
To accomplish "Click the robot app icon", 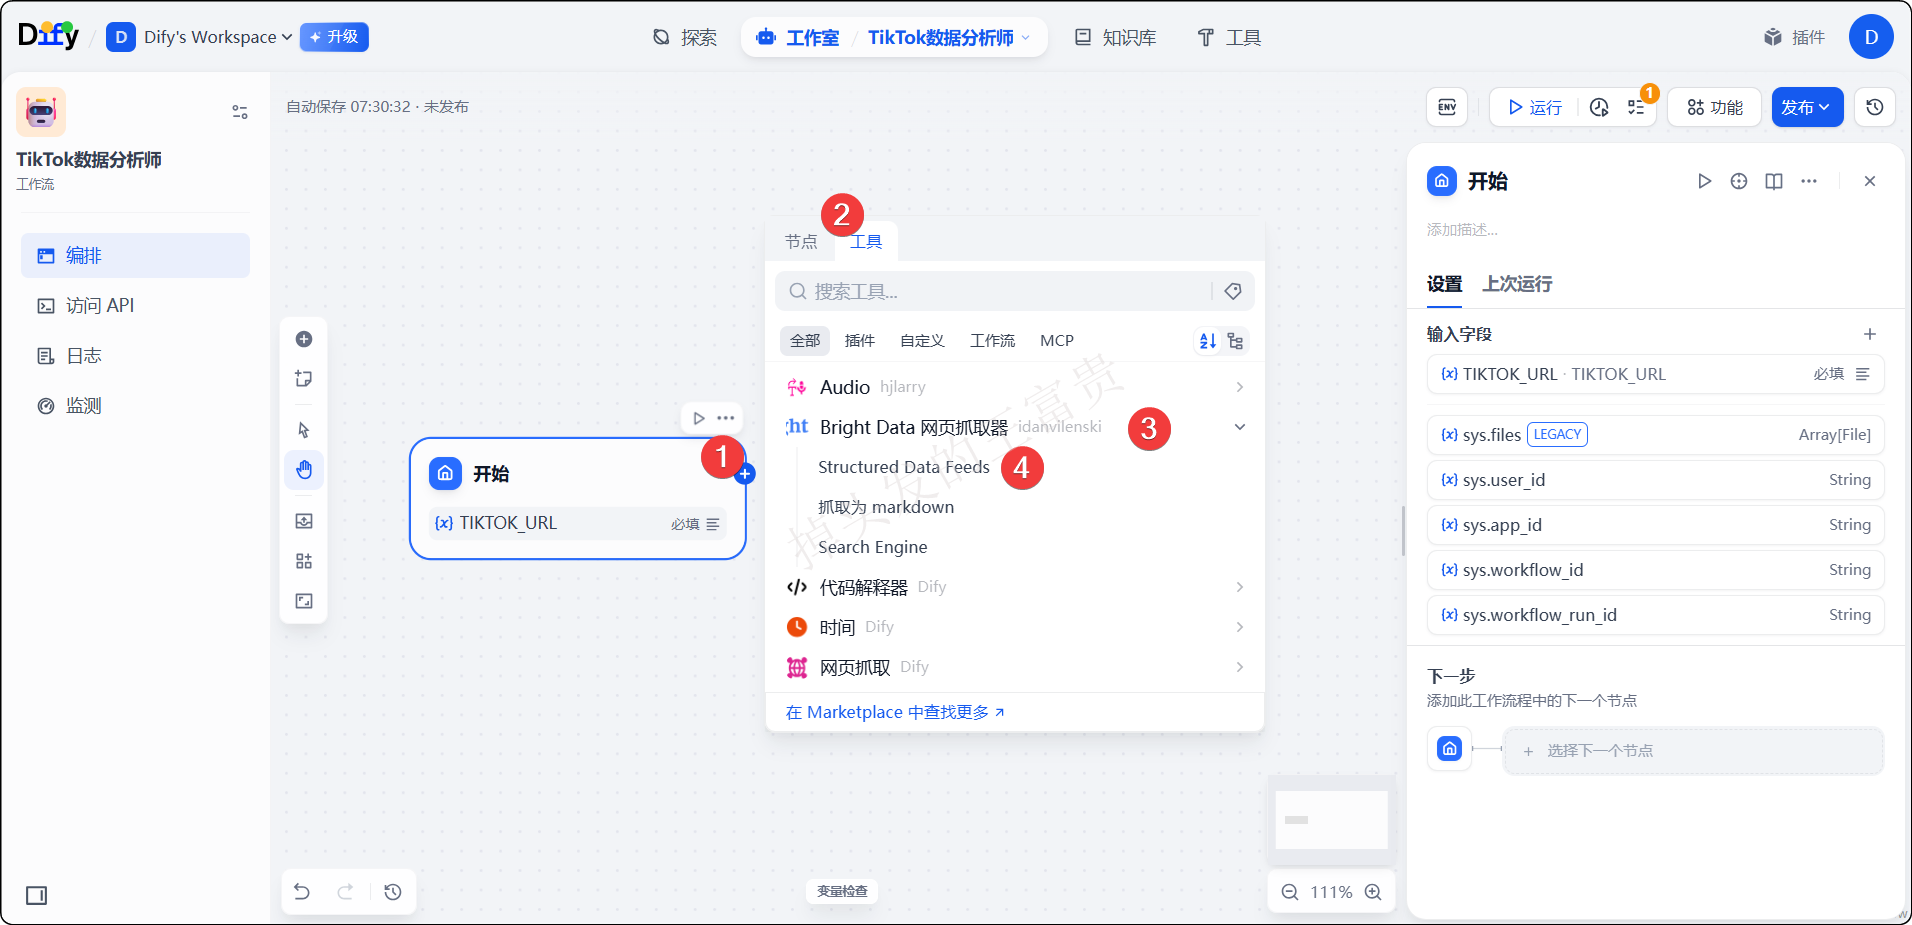I will point(41,112).
